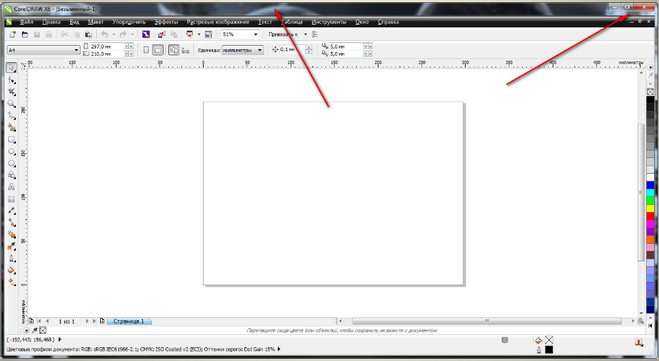Select the Crop tool
The height and width of the screenshot is (361, 659).
pyautogui.click(x=12, y=92)
